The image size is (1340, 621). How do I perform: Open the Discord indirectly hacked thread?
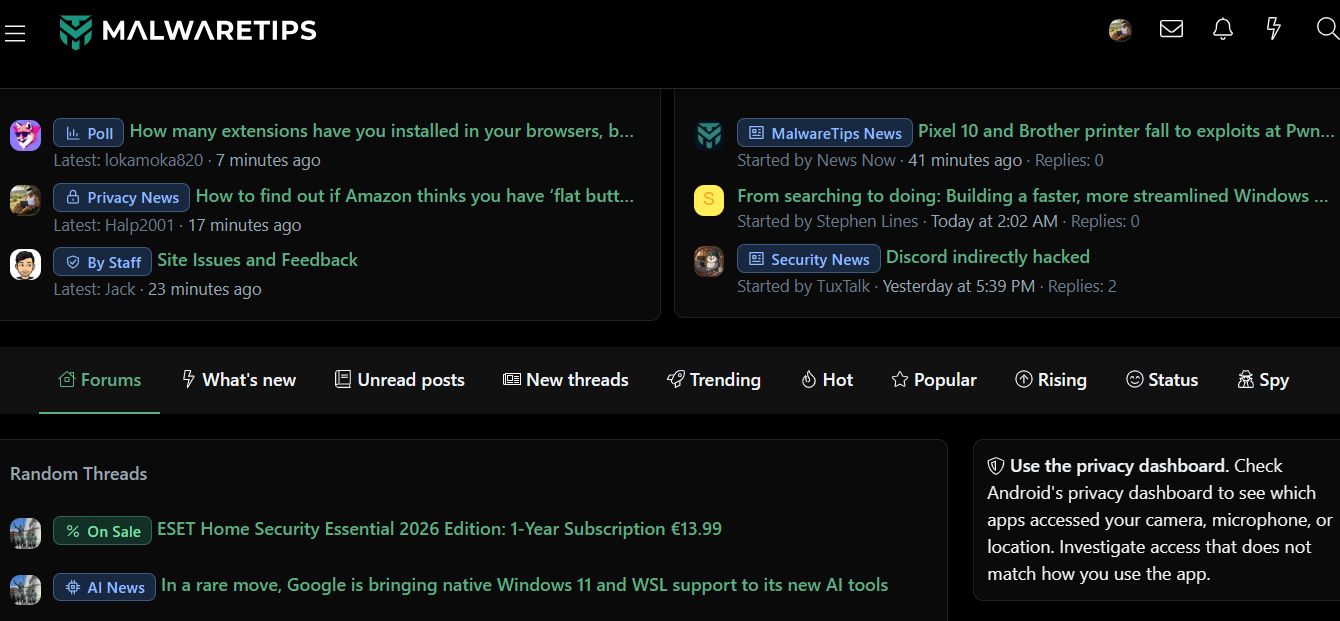click(x=988, y=257)
